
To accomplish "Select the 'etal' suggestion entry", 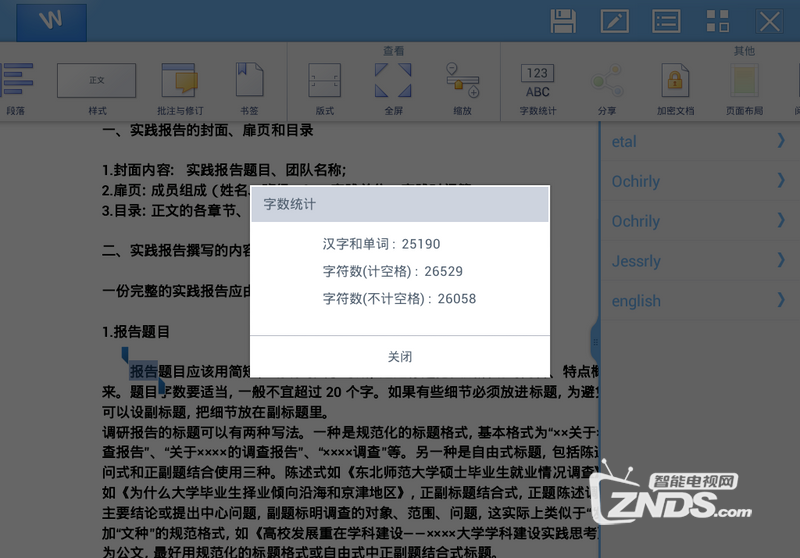I will (700, 141).
